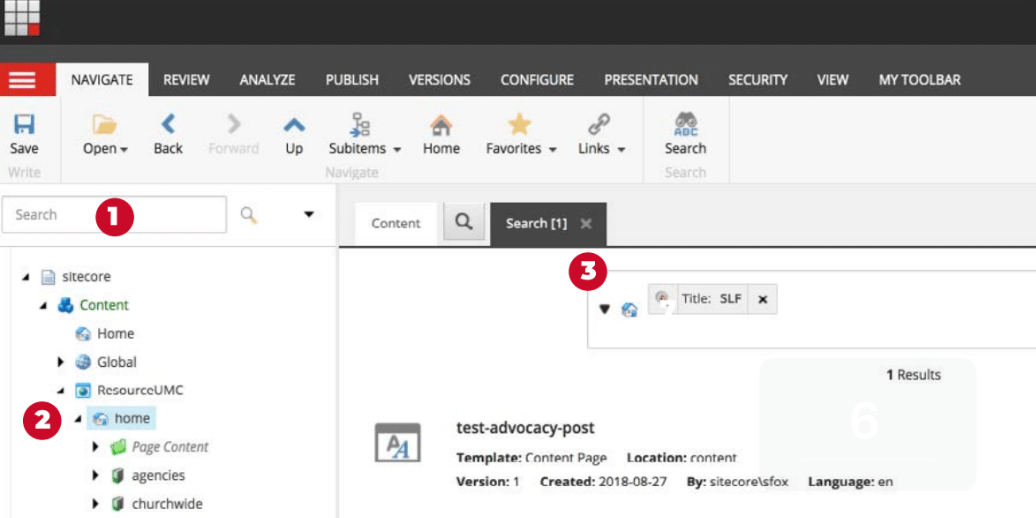
Task: Click the ResourceUMC site icon
Action: 83,390
